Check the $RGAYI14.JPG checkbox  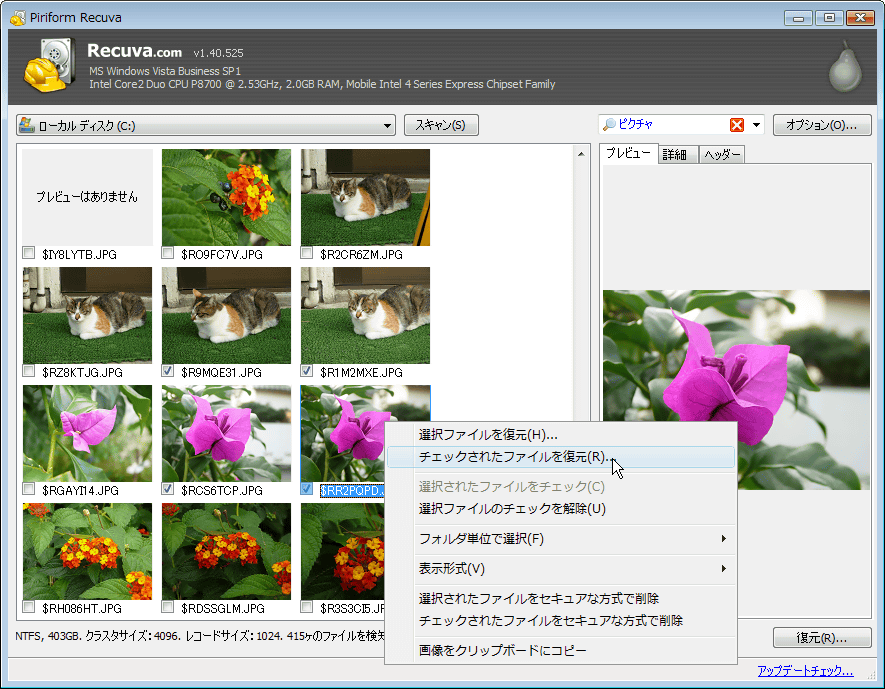click(28, 489)
